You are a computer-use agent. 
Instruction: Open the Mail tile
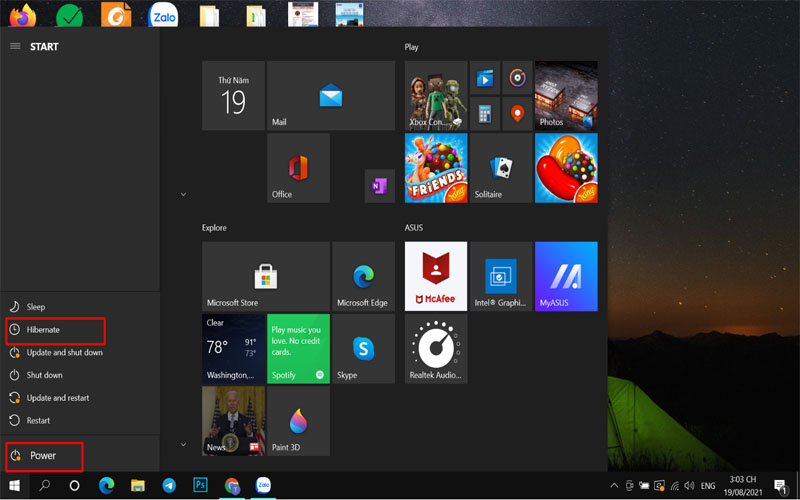330,96
